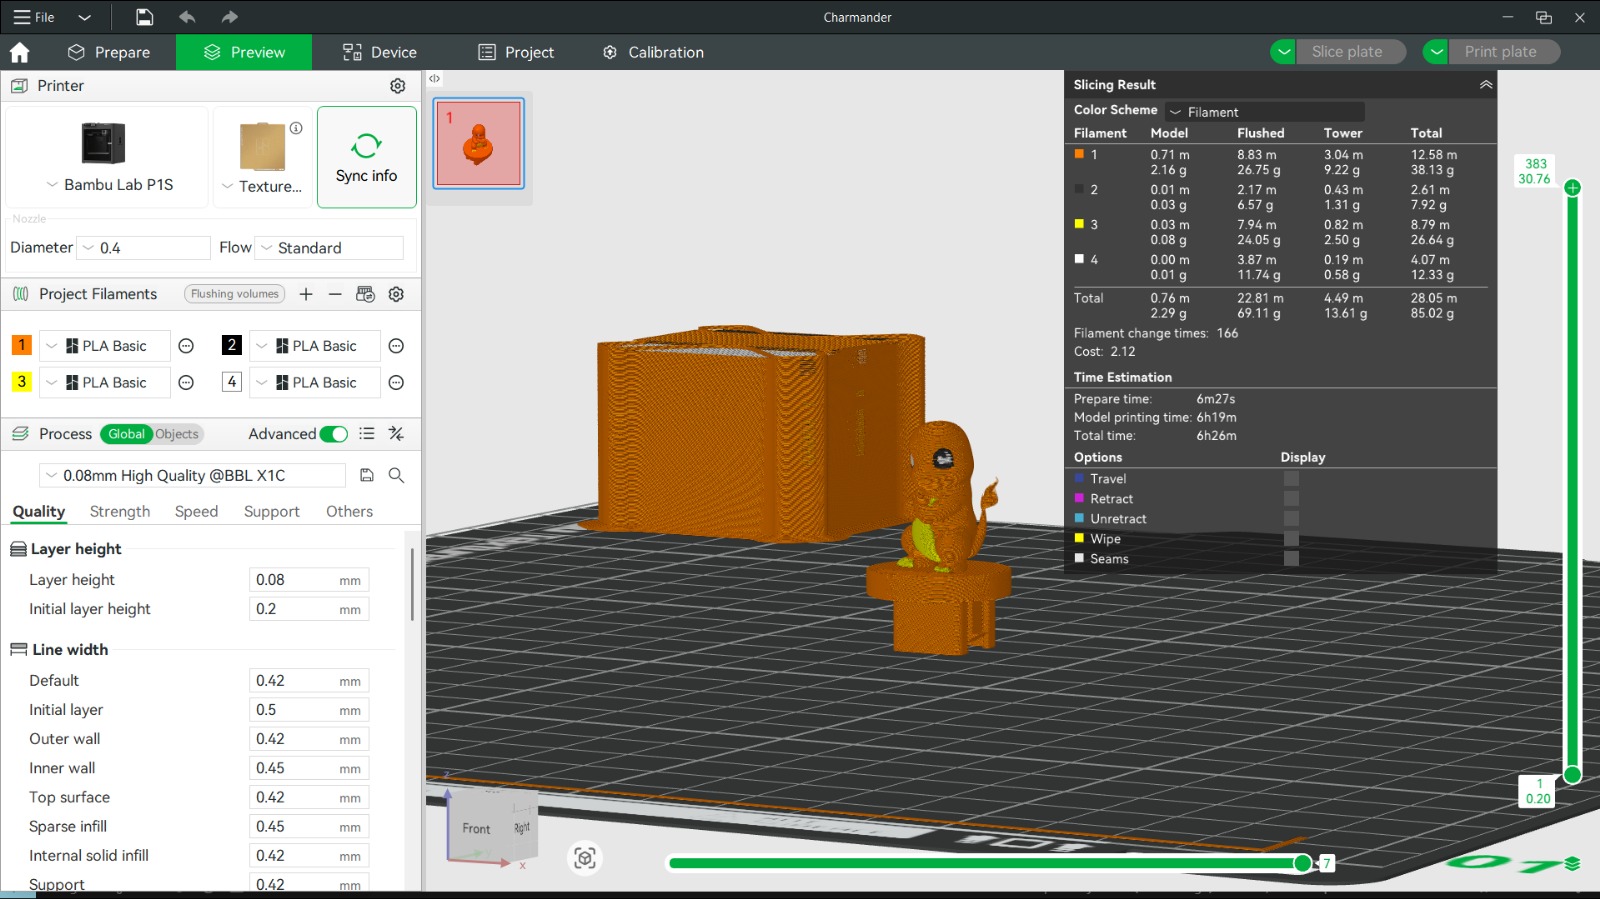Click the Sync info button
1600x899 pixels.
367,158
